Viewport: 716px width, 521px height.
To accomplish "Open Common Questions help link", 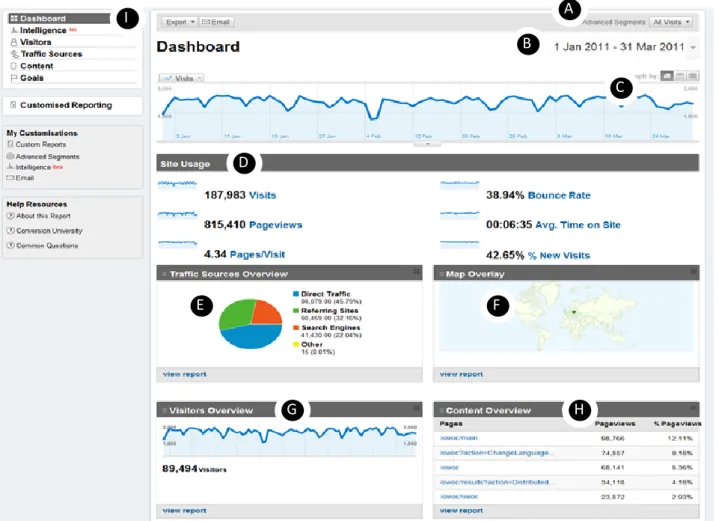I will 47,246.
